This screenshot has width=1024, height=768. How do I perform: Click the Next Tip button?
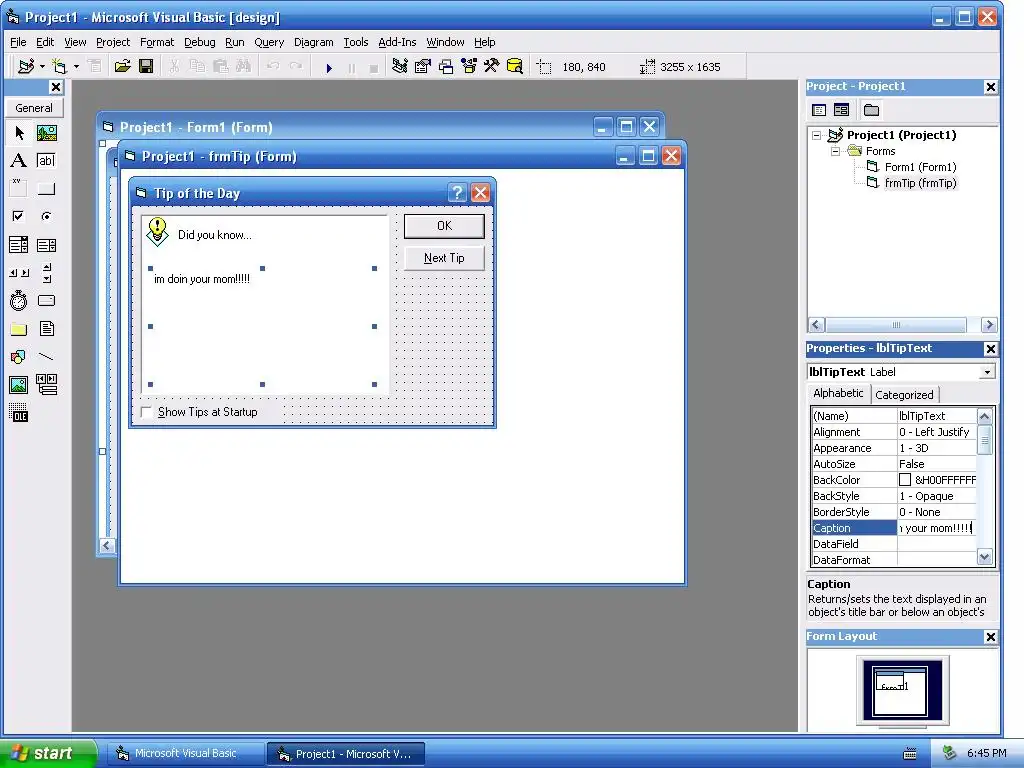(444, 258)
